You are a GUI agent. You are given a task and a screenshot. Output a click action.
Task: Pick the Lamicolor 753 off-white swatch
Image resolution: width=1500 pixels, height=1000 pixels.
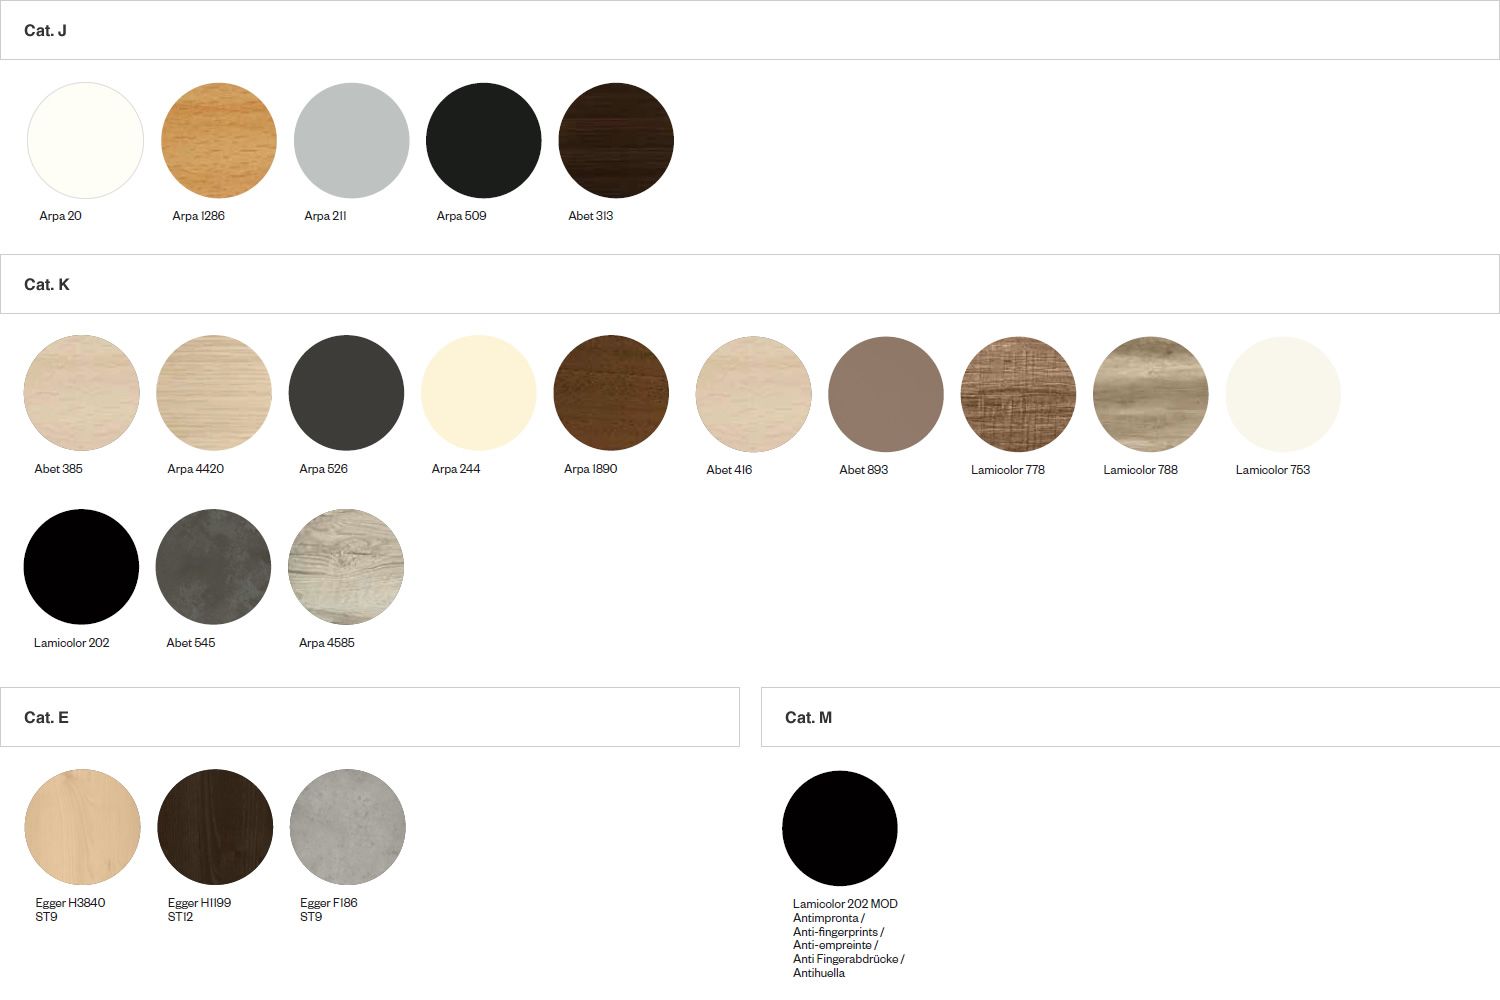[1282, 394]
